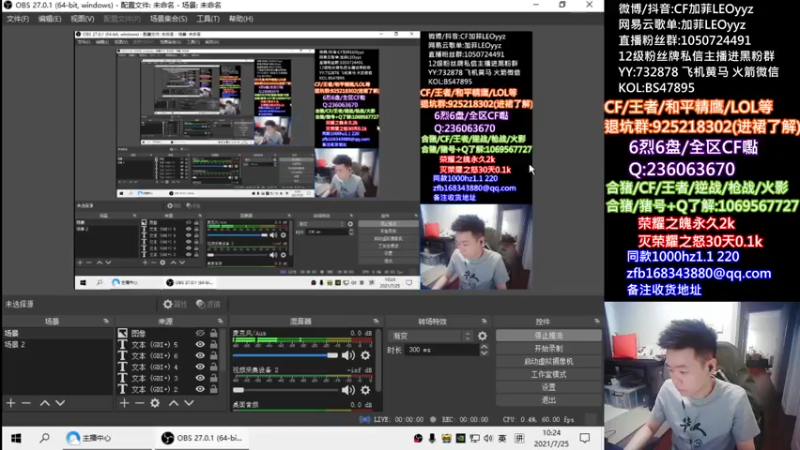Open the Windows Start menu
Screen dimensions: 800x450
[16, 438]
